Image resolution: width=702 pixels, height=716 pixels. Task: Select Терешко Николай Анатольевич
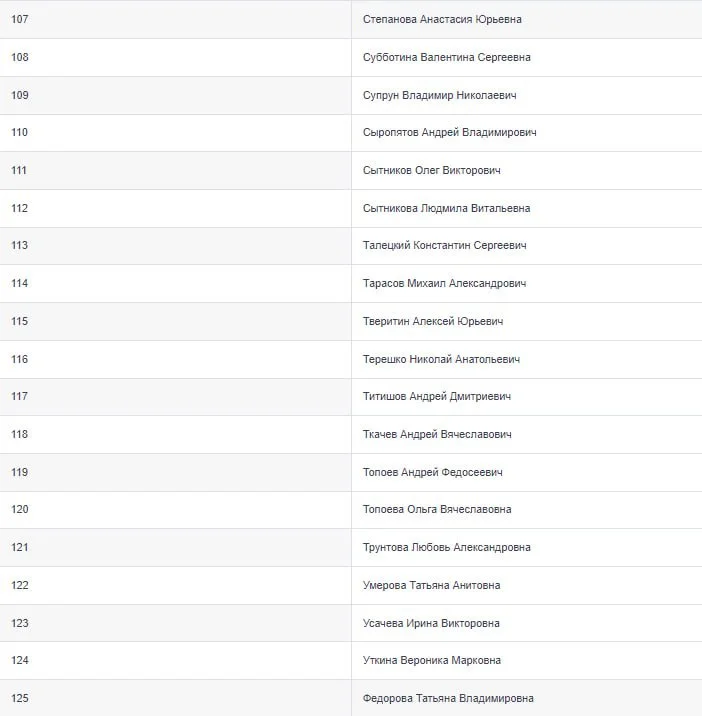(441, 359)
